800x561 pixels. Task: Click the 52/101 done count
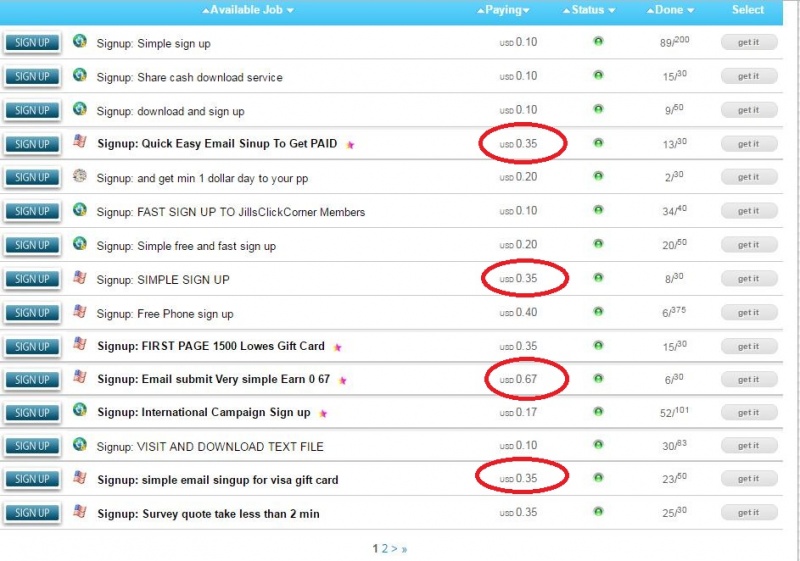[674, 412]
